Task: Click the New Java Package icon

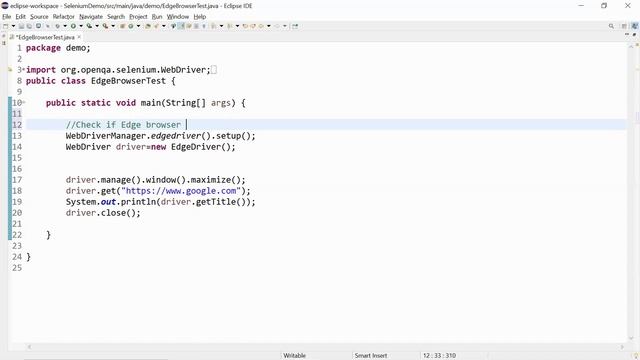Action: tap(122, 26)
